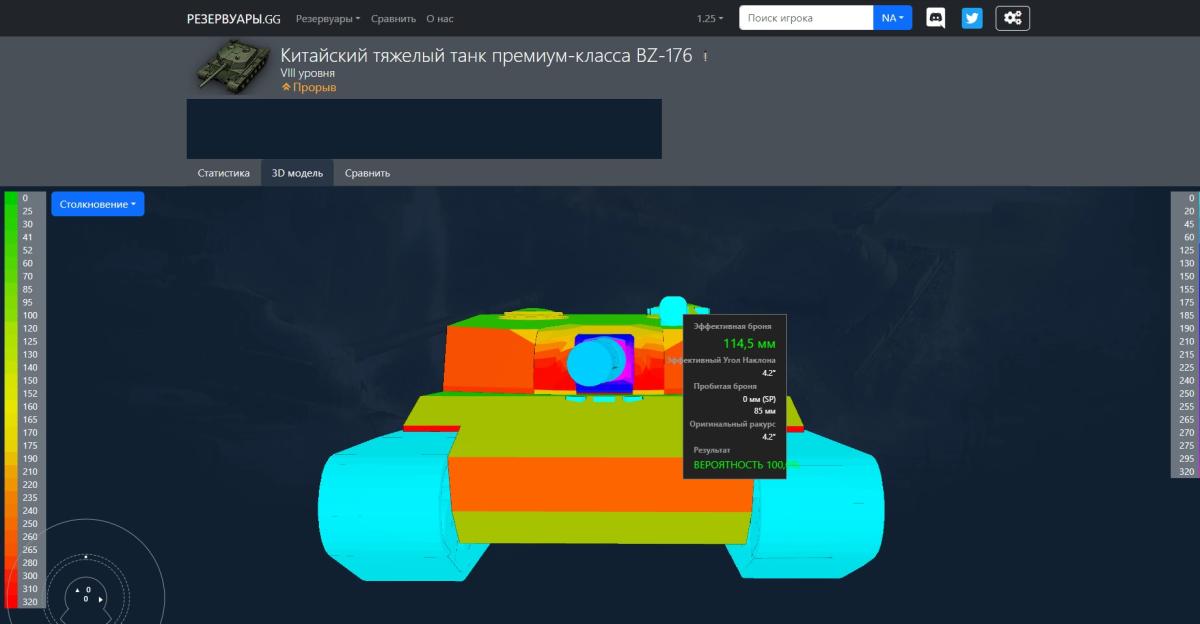Click the 0 мм (SP) value in tooltip
The height and width of the screenshot is (624, 1200).
(x=759, y=399)
